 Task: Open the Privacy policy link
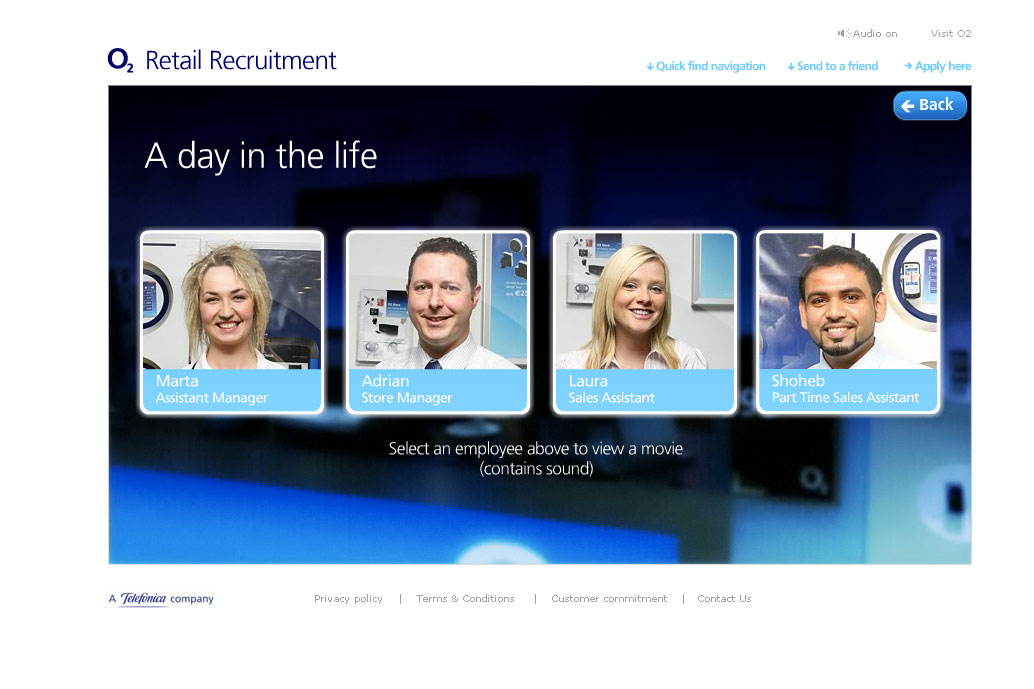348,599
